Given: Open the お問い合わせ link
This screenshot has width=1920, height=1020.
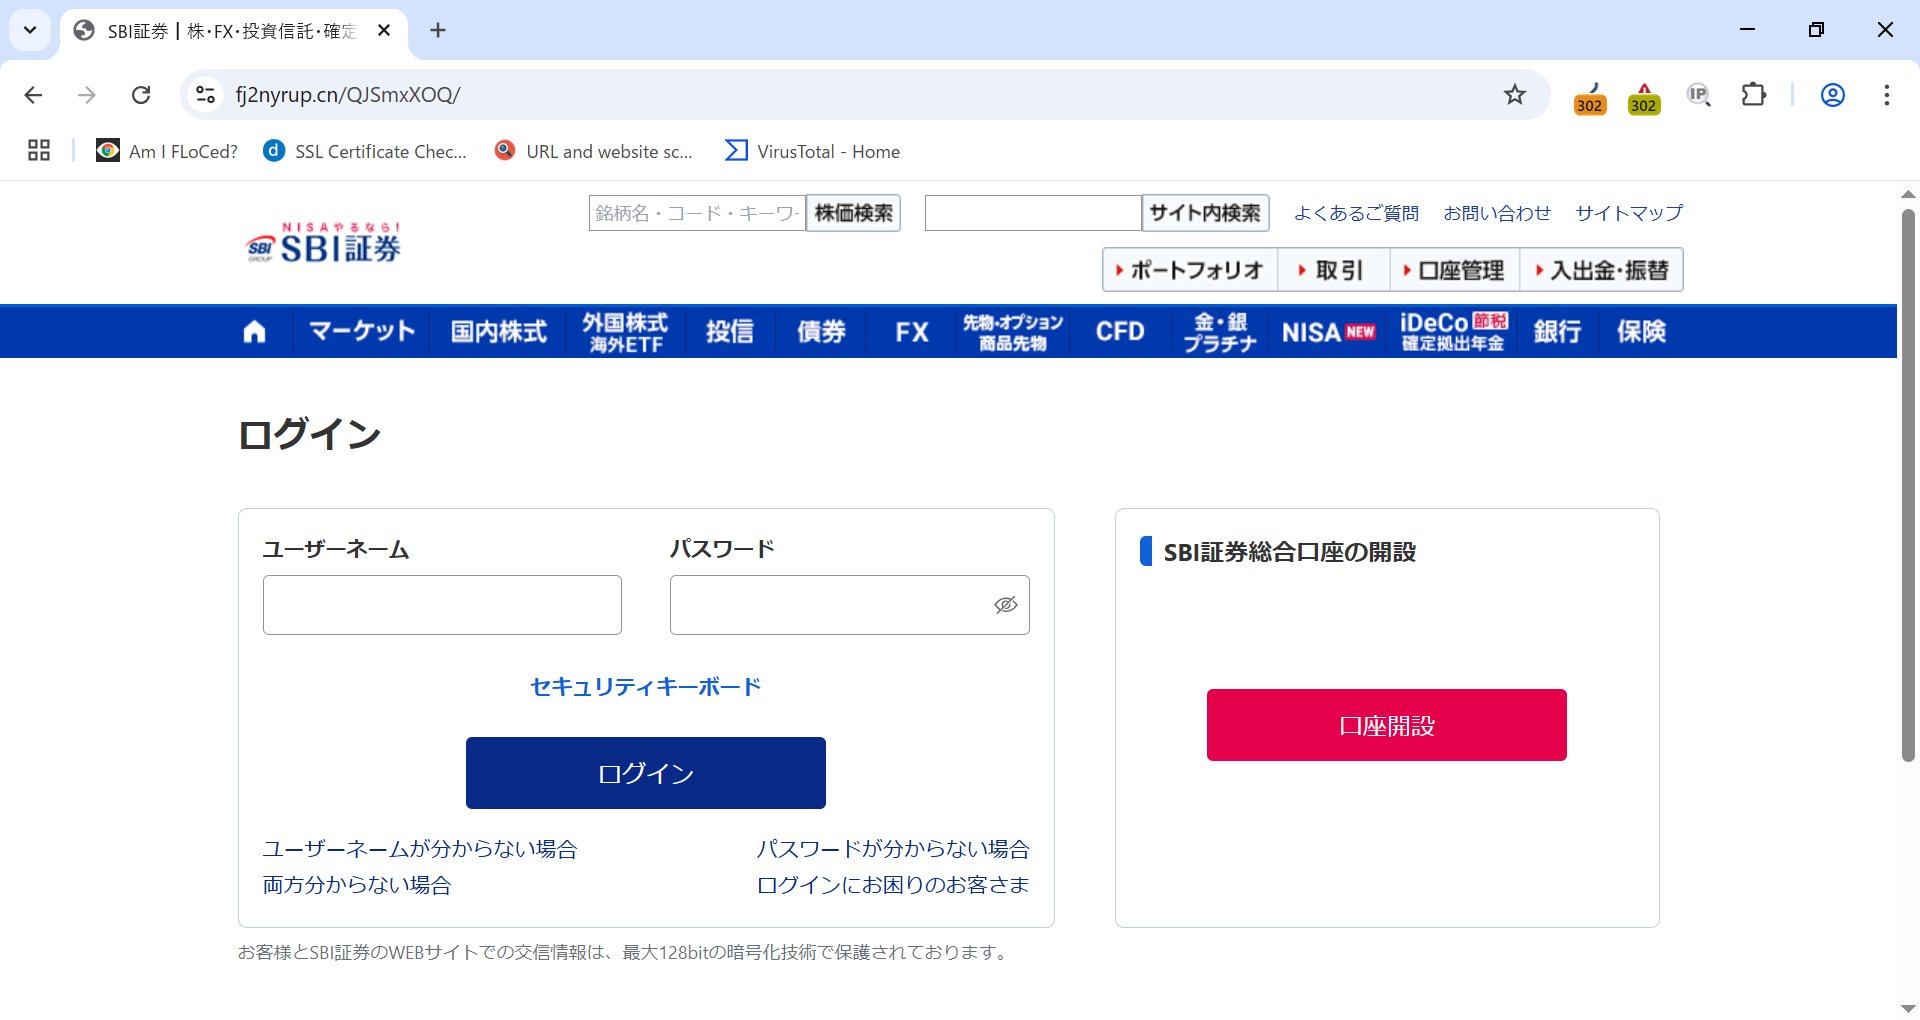Looking at the screenshot, I should click(x=1497, y=213).
